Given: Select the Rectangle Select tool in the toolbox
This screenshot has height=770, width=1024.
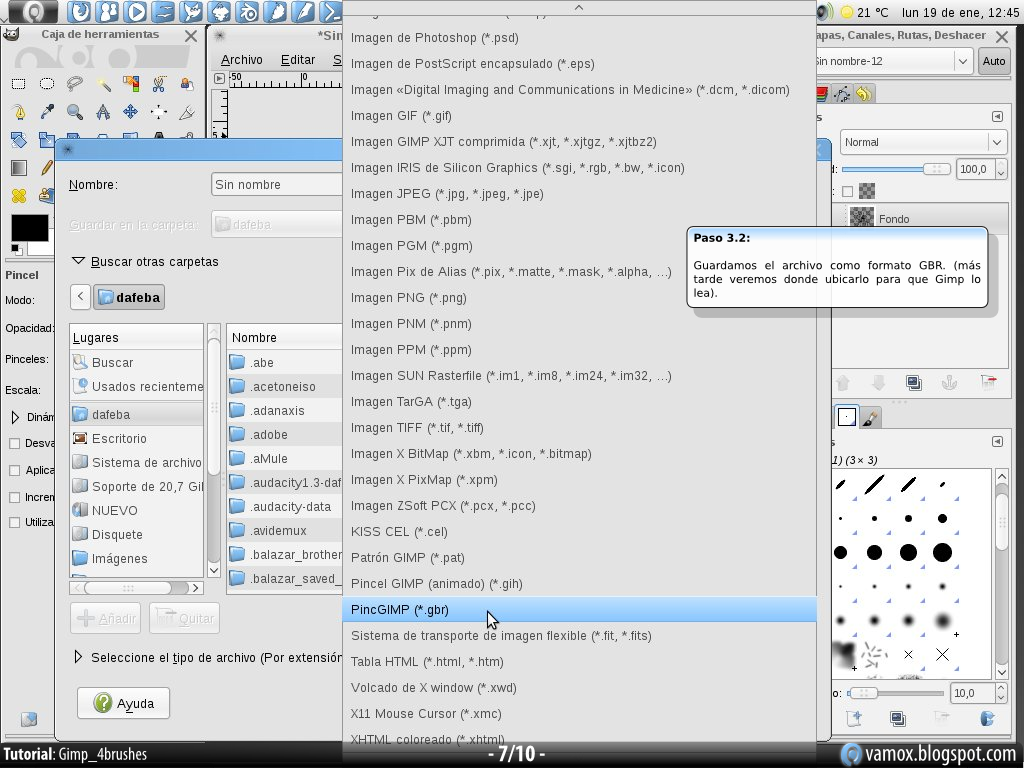Looking at the screenshot, I should coord(18,84).
